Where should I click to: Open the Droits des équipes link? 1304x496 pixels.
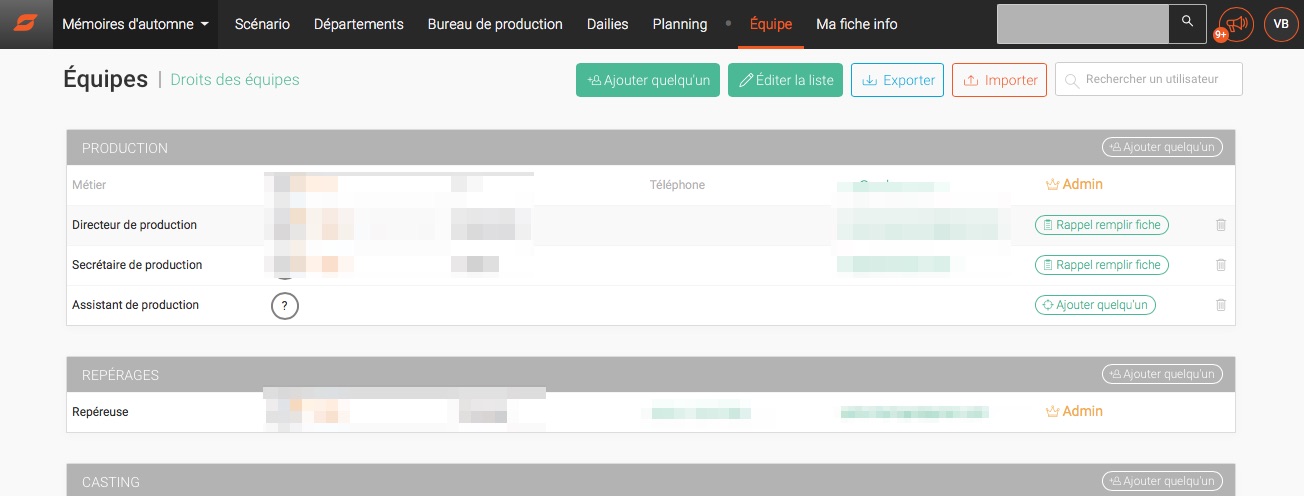pyautogui.click(x=235, y=80)
